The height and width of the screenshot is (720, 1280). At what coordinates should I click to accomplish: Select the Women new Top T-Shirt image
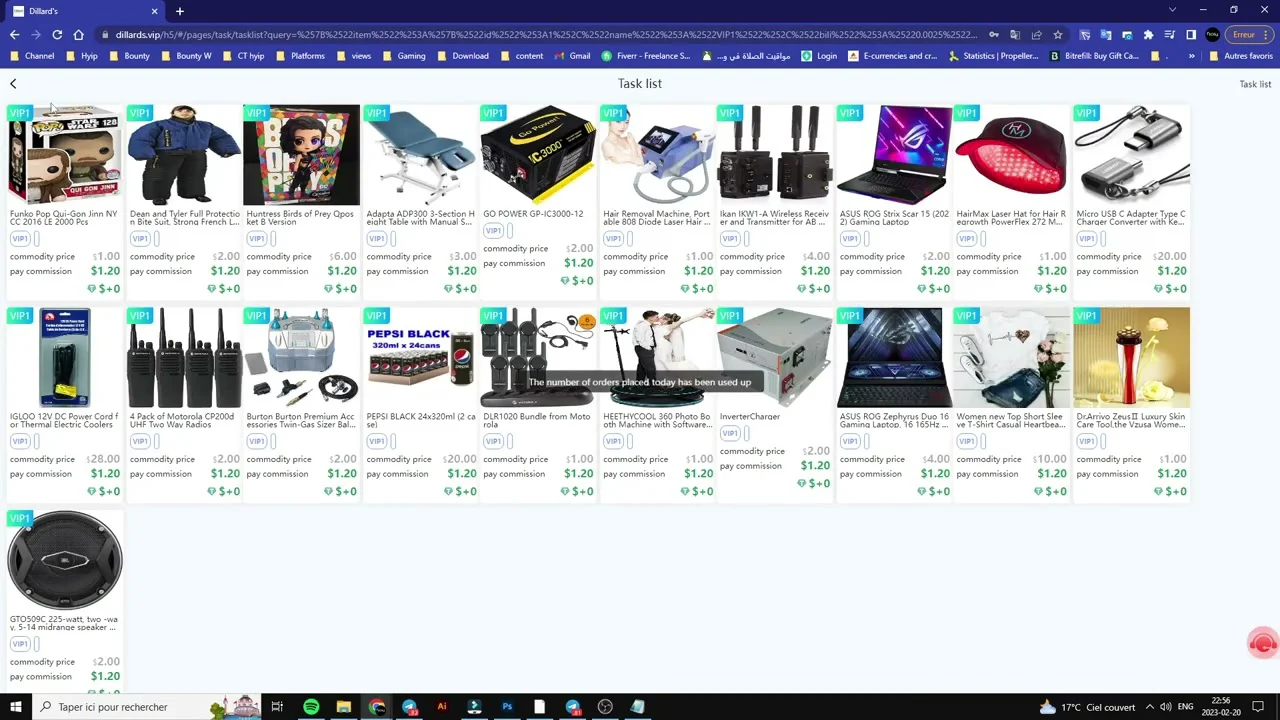click(1011, 358)
